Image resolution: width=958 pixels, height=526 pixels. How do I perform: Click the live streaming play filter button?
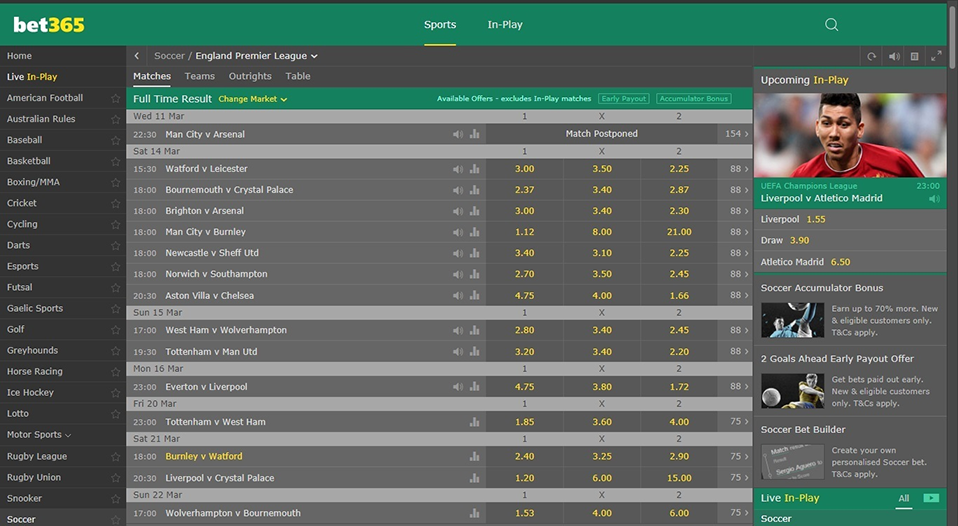[931, 498]
